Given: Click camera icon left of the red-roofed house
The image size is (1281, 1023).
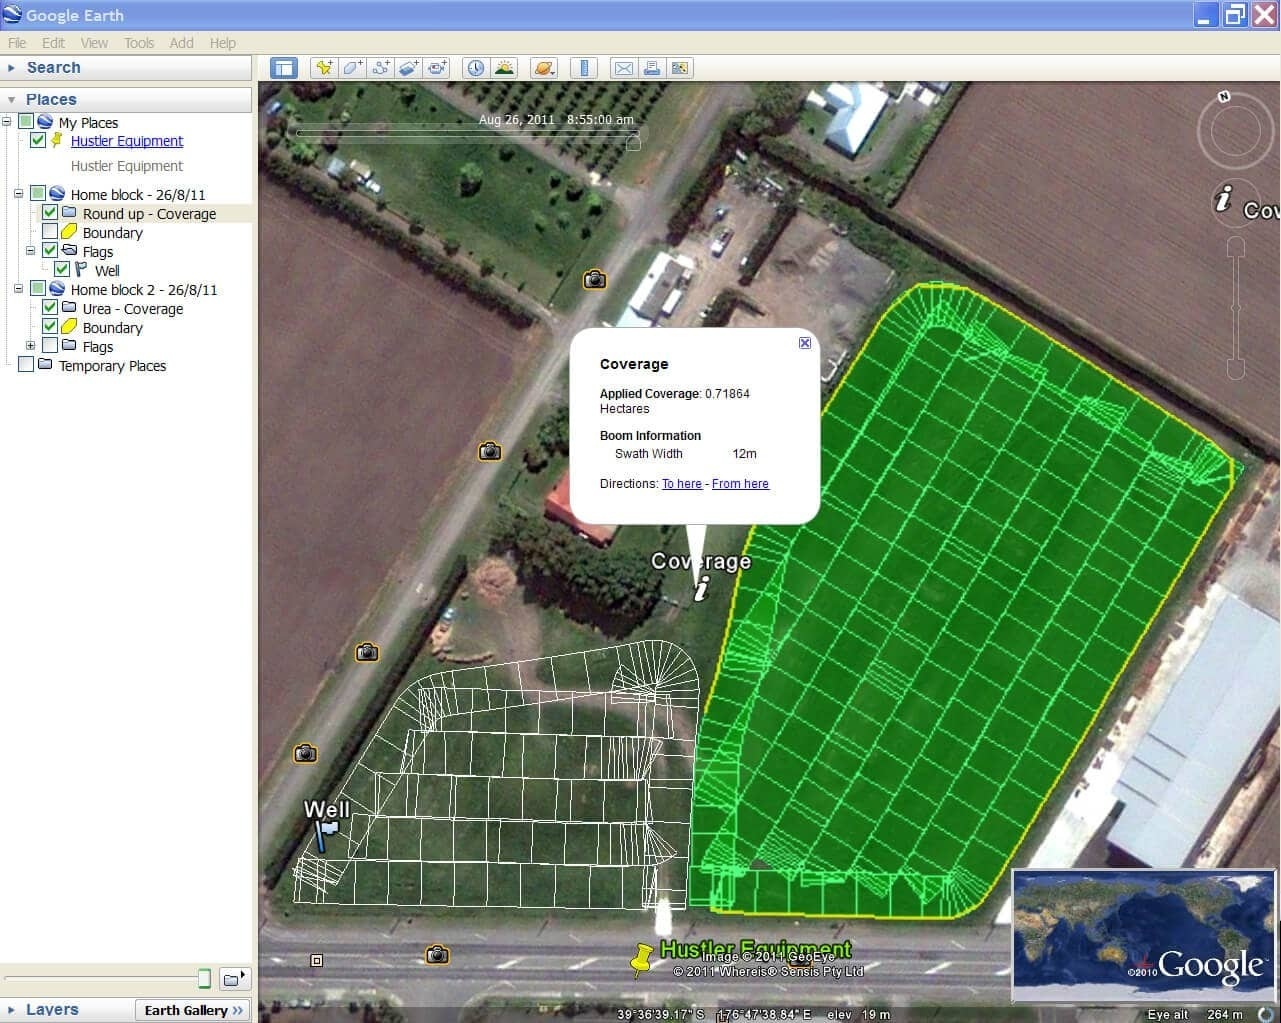Looking at the screenshot, I should 489,451.
